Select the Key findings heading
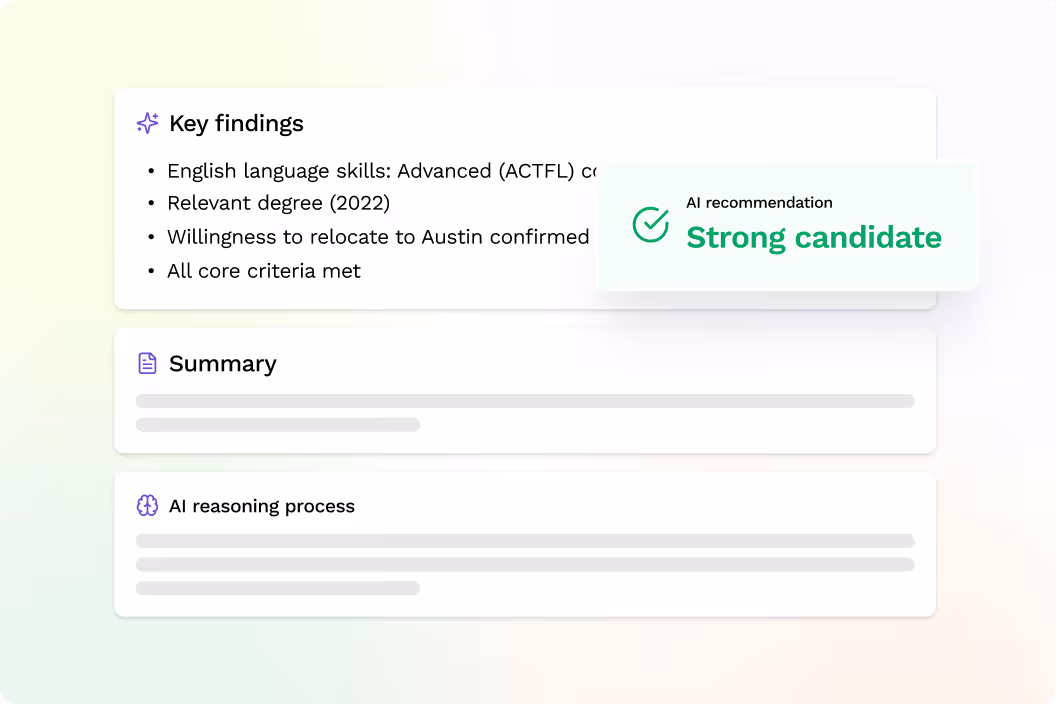 tap(236, 124)
